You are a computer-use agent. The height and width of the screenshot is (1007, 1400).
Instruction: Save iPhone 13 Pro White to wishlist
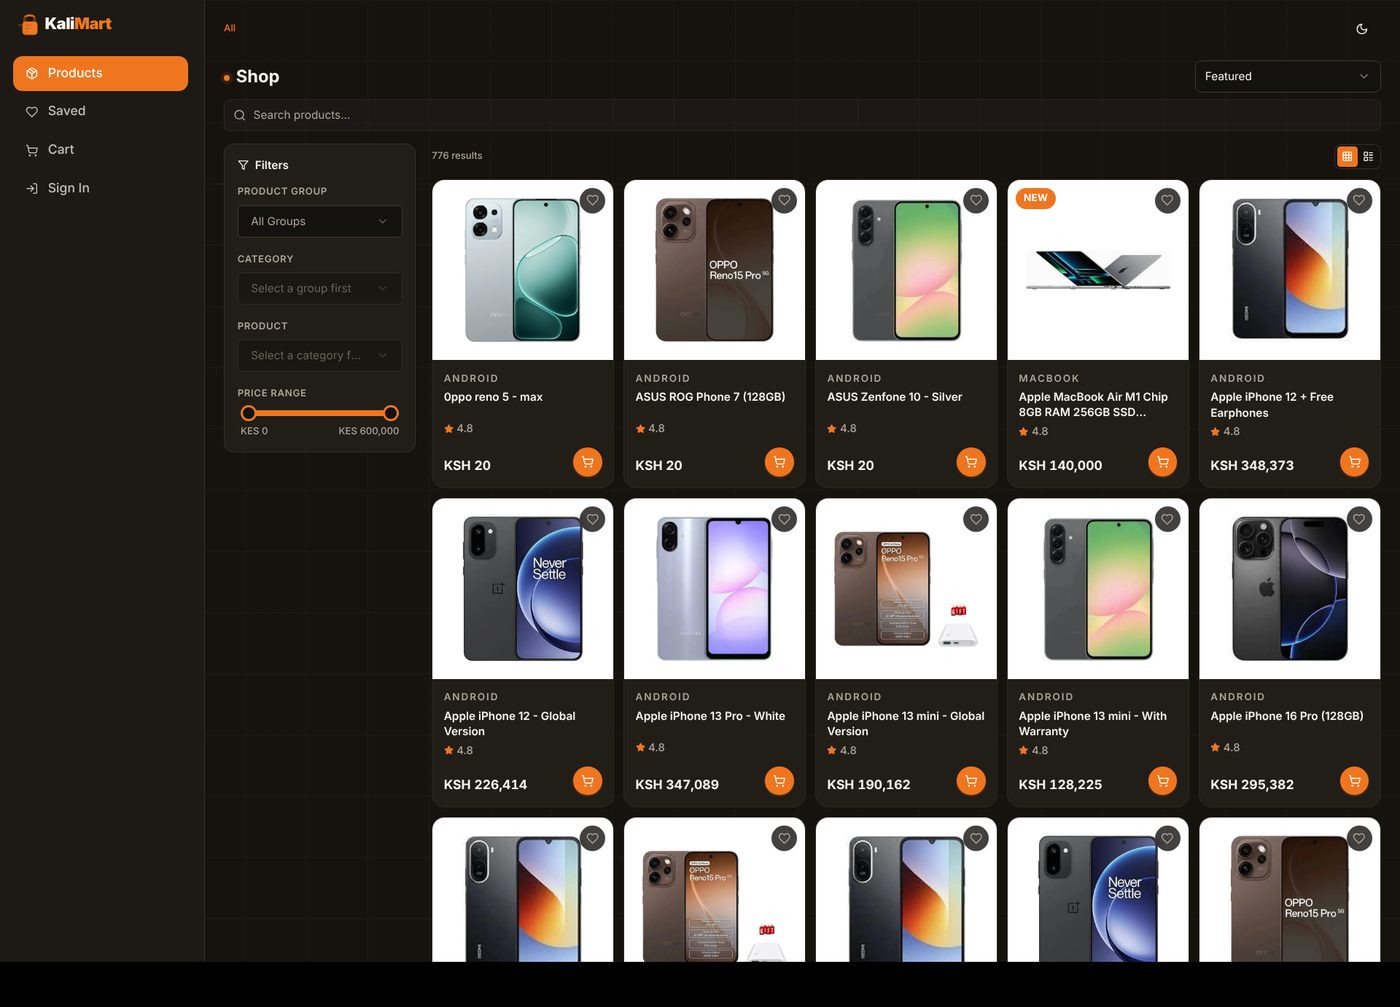785,520
